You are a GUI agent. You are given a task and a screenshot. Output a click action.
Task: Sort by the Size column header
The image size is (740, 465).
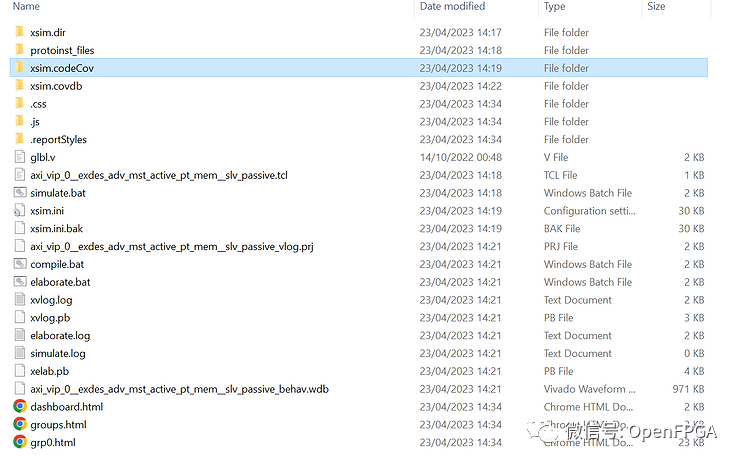tap(656, 7)
